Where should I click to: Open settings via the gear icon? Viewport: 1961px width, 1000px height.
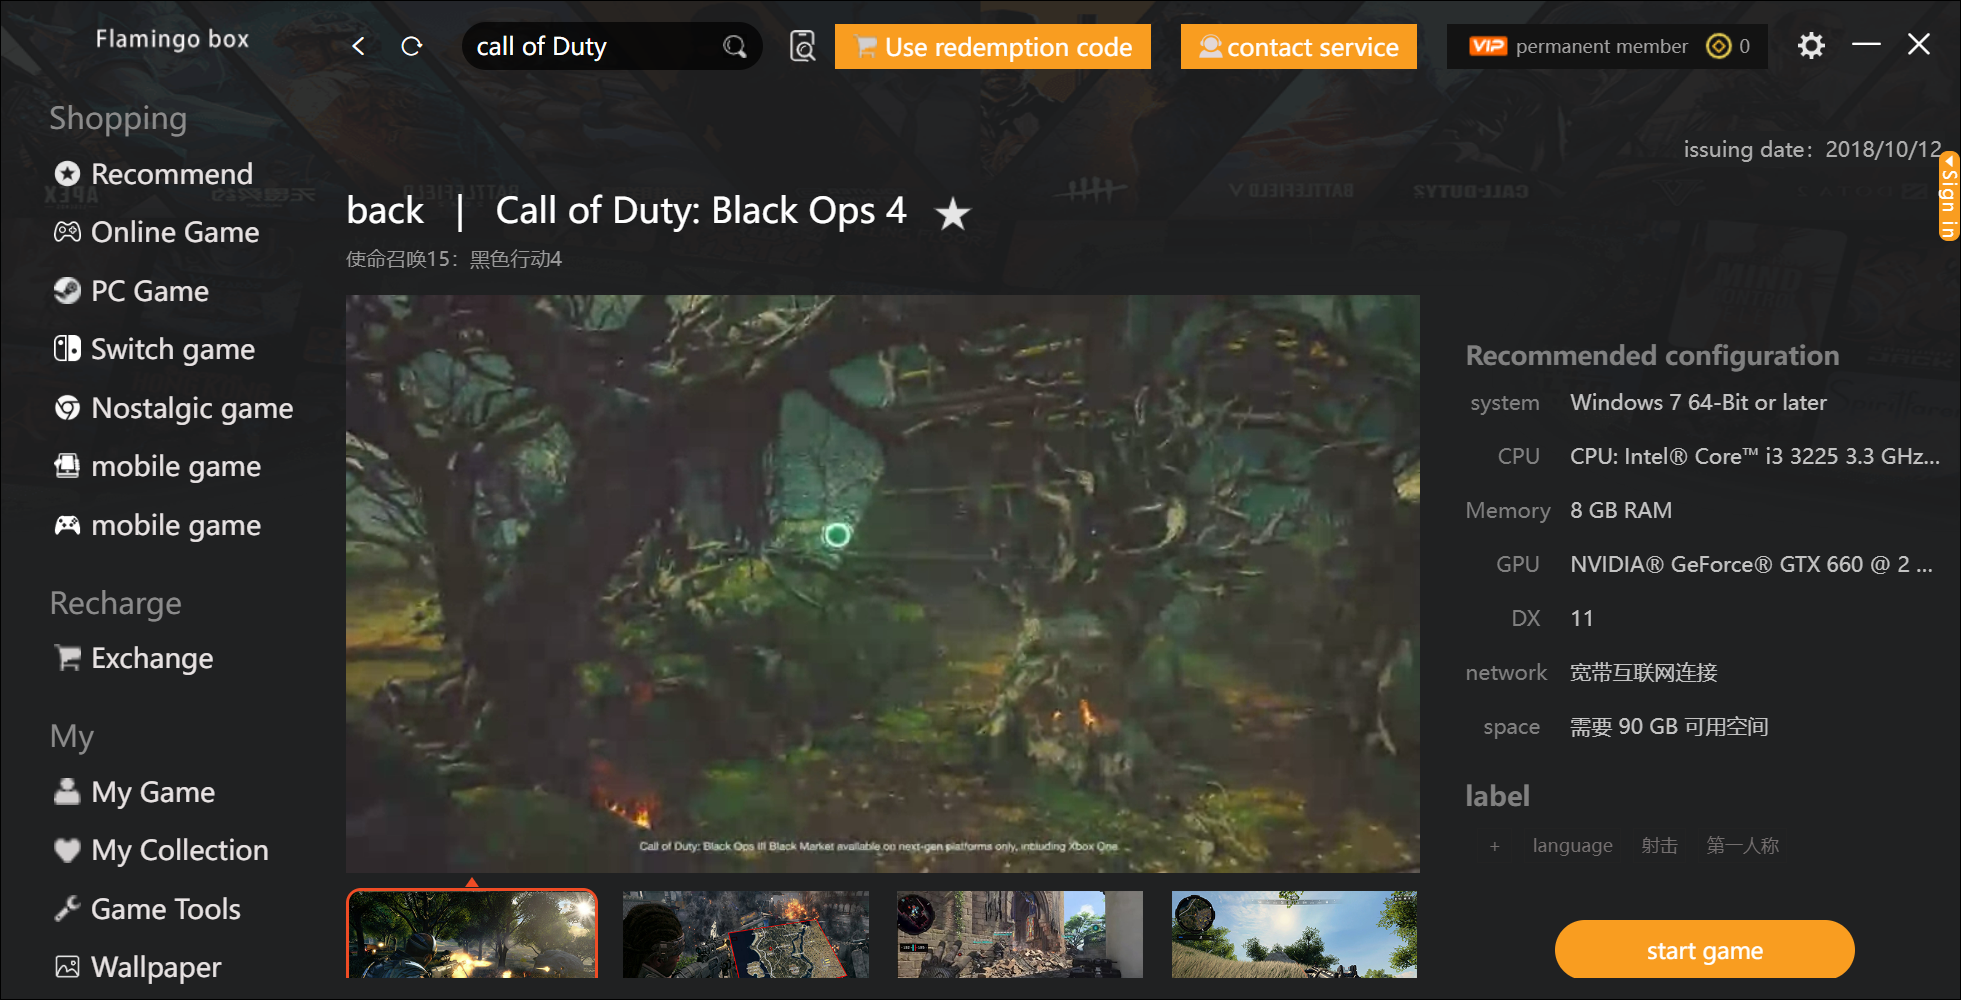pyautogui.click(x=1811, y=46)
